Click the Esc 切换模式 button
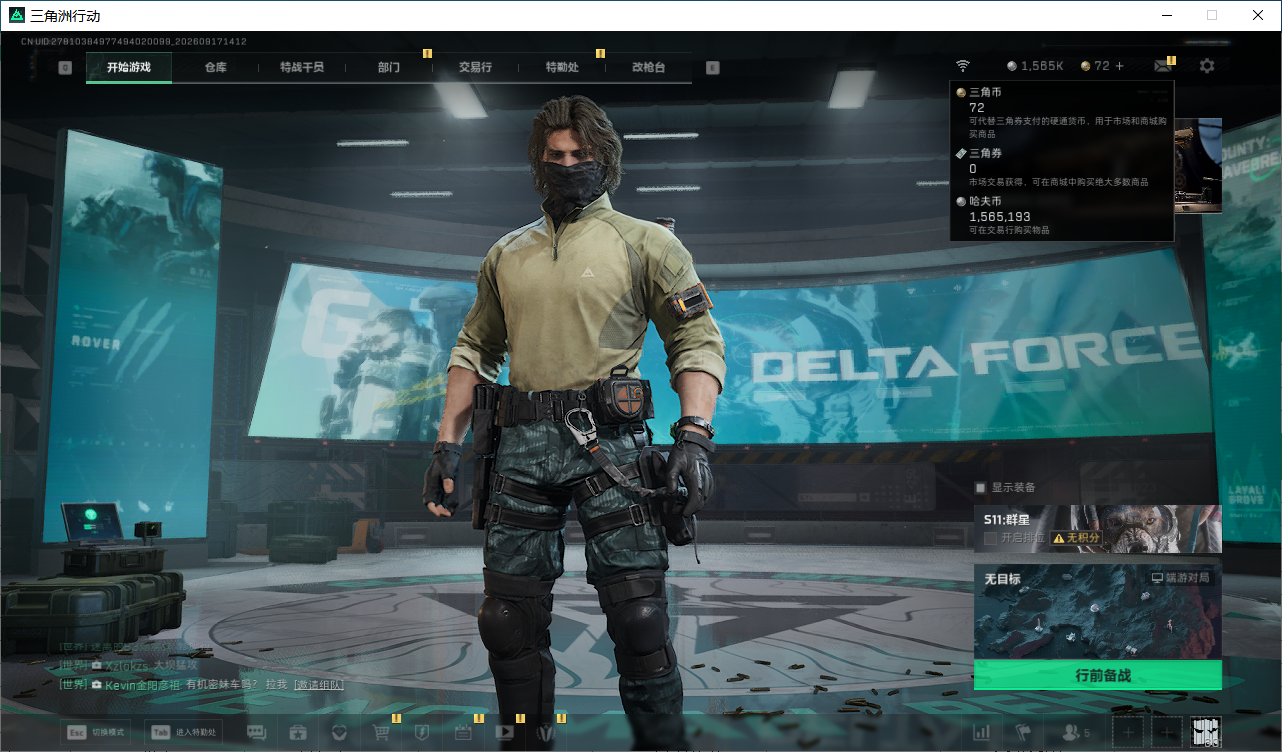 point(95,732)
